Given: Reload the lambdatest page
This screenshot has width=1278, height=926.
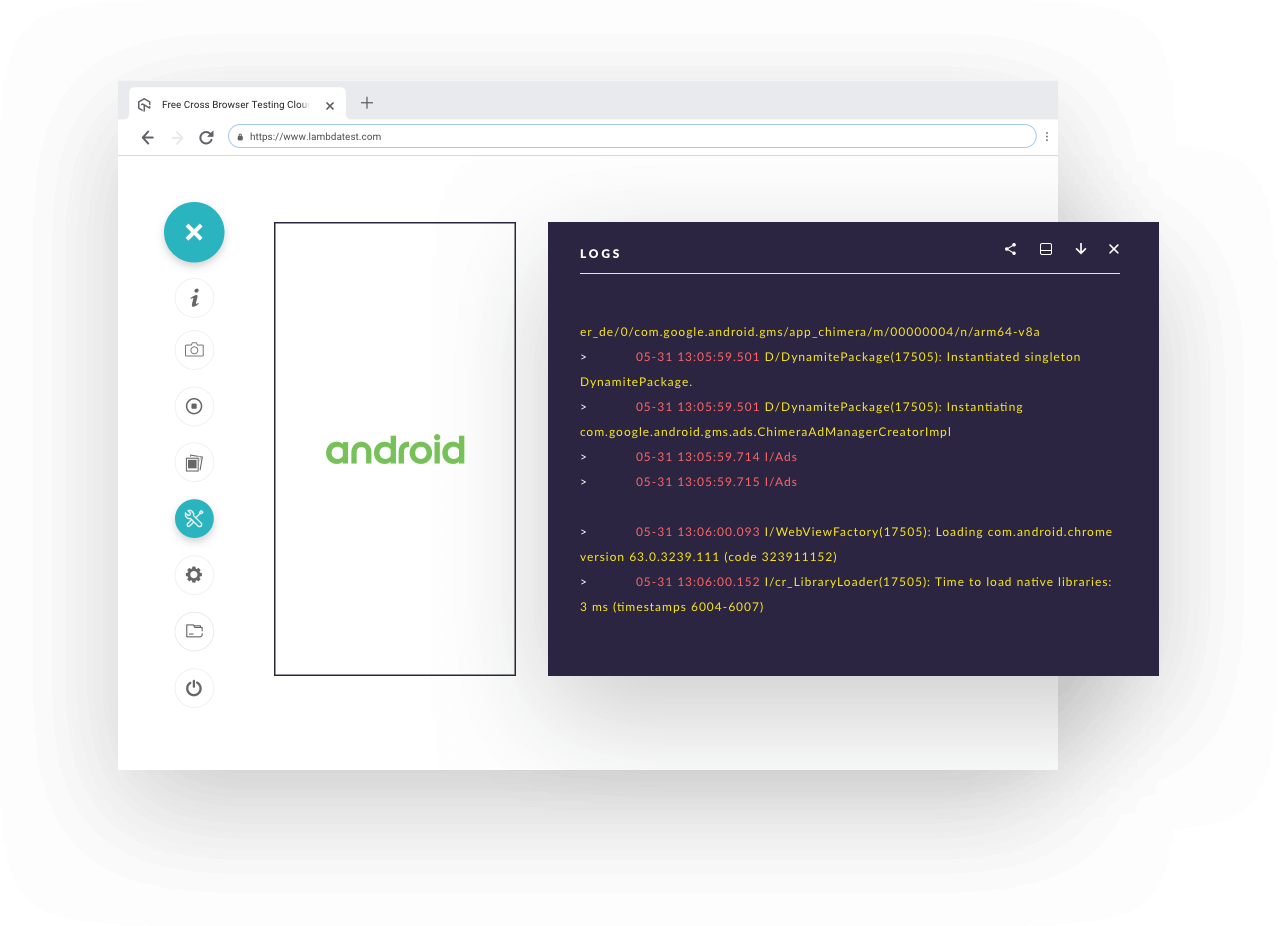Looking at the screenshot, I should [x=206, y=137].
